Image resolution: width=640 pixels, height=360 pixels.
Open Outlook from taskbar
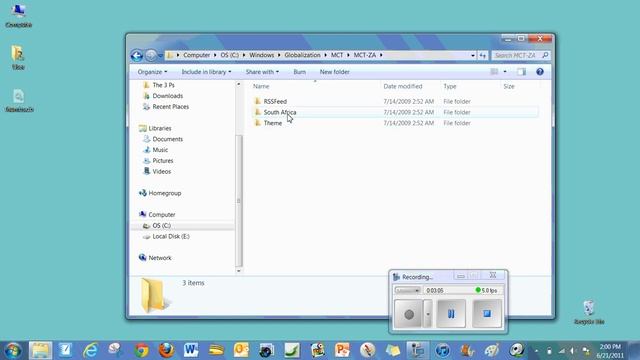point(241,350)
